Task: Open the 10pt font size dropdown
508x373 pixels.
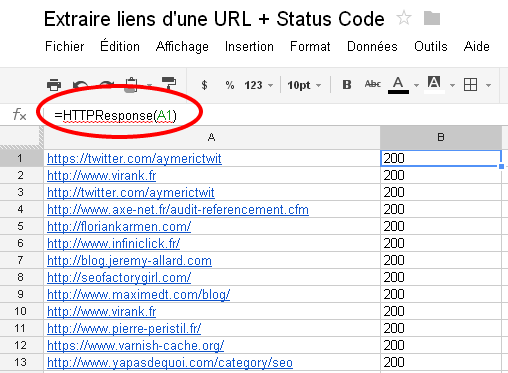Action: point(304,85)
